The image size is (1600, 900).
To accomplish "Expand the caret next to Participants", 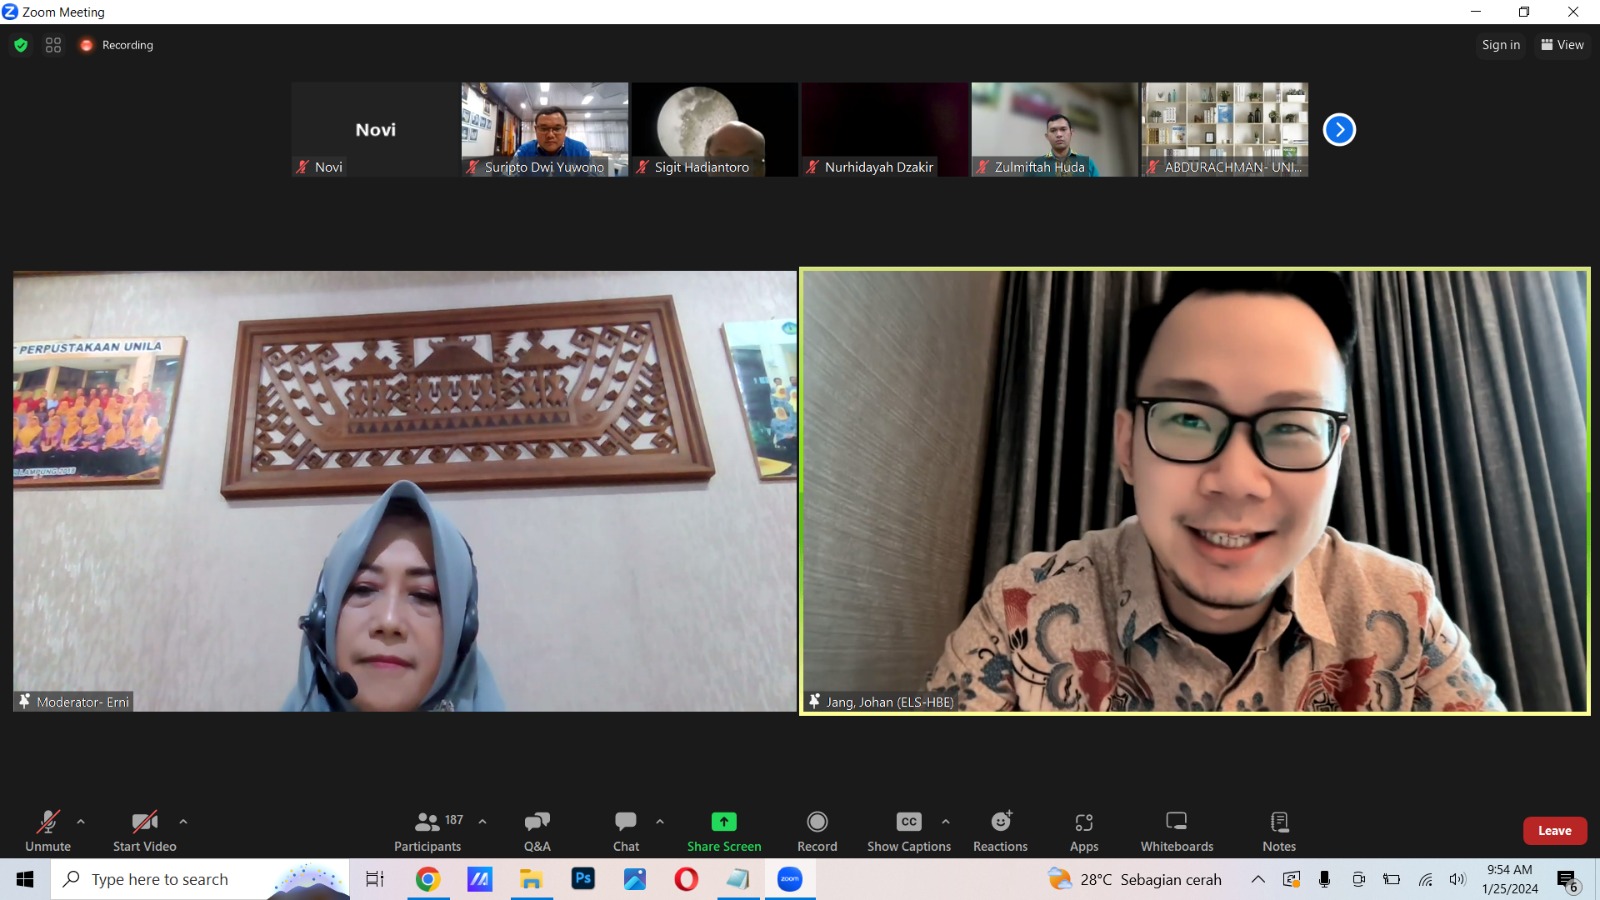I will (x=483, y=822).
